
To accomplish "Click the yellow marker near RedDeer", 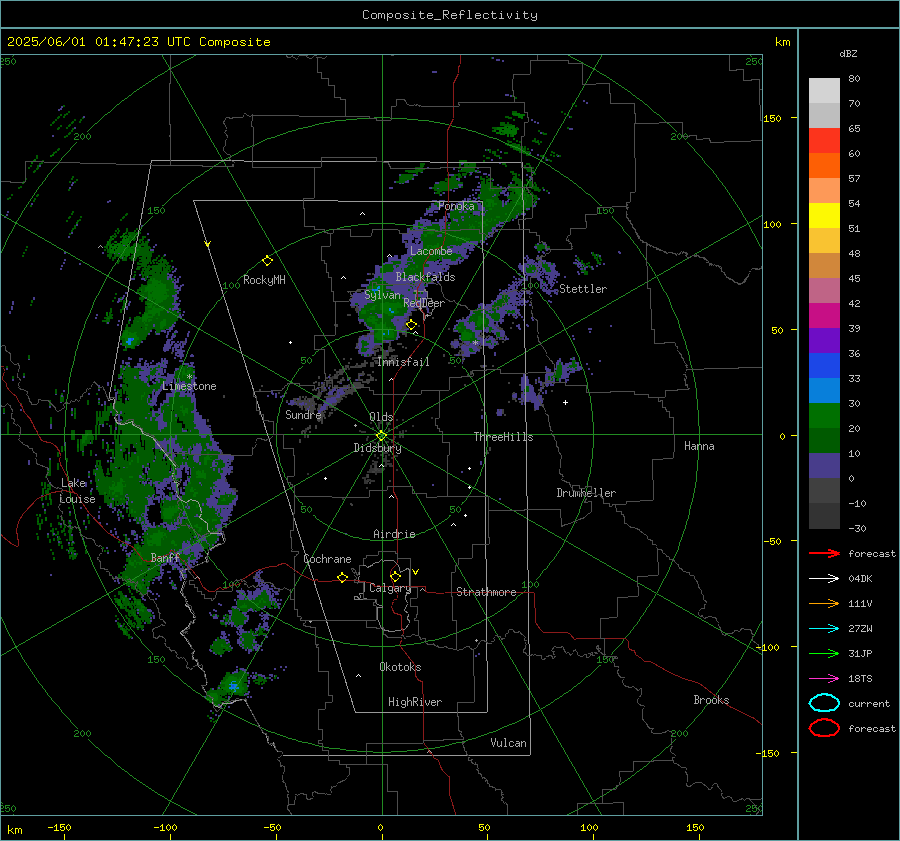I will click(412, 325).
